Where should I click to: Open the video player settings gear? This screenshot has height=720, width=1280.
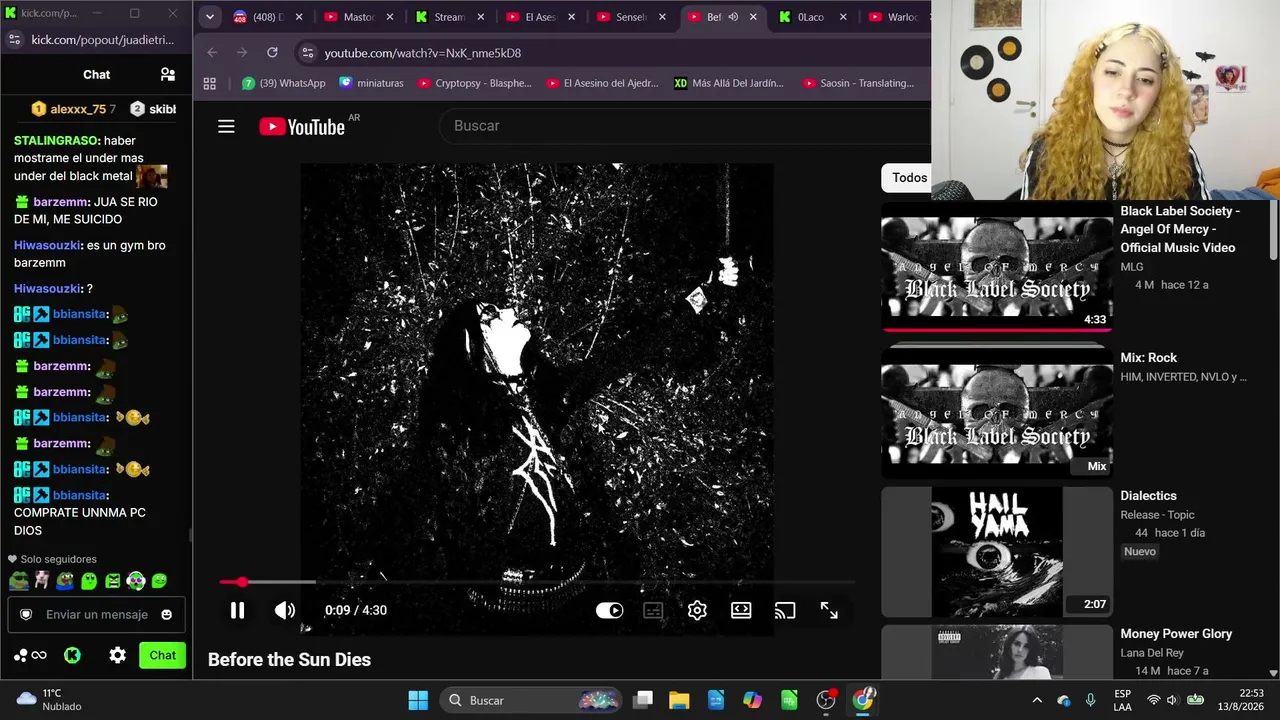pyautogui.click(x=697, y=610)
